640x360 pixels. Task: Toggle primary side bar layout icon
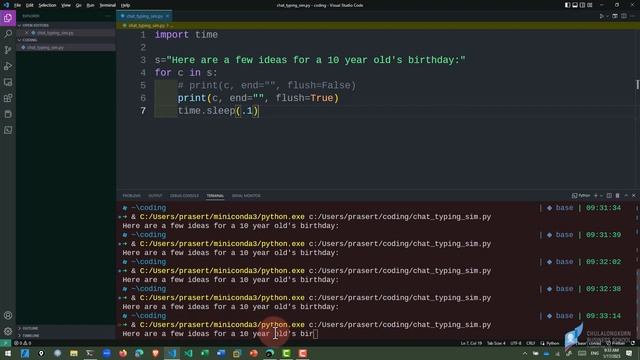point(567,5)
